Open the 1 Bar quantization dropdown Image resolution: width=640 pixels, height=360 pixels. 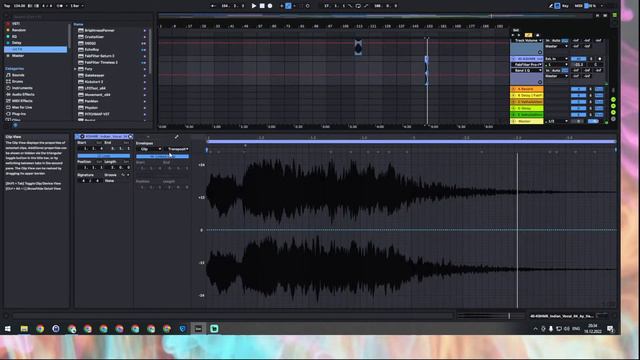coord(77,6)
